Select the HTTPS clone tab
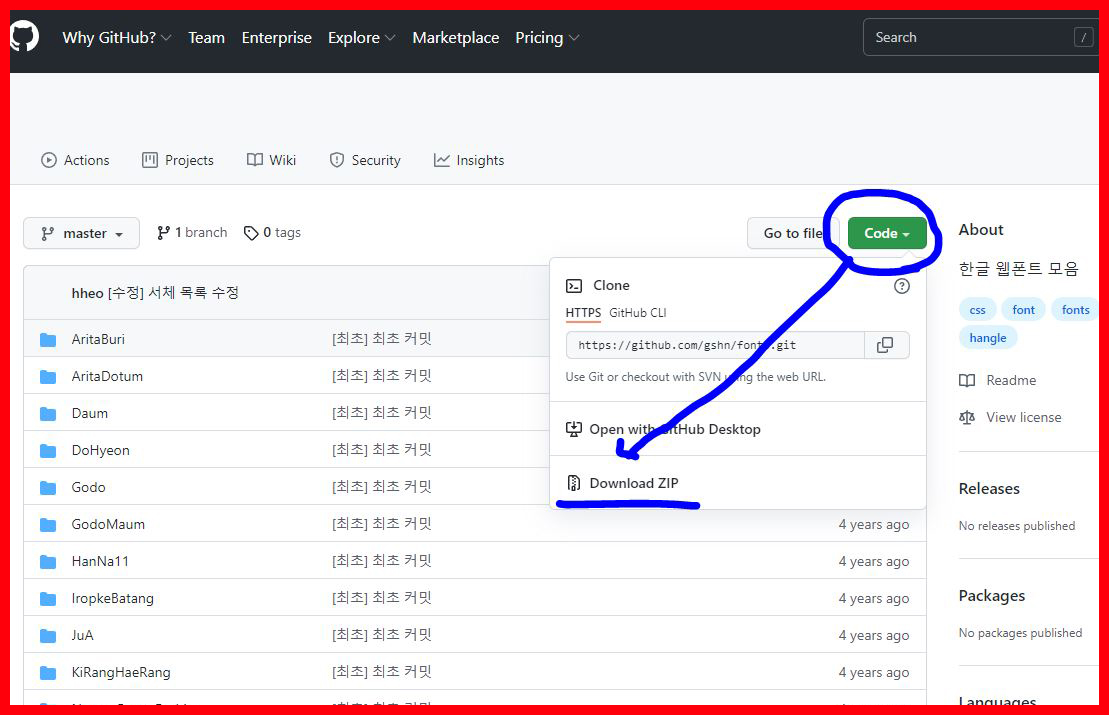Image resolution: width=1109 pixels, height=715 pixels. click(583, 313)
